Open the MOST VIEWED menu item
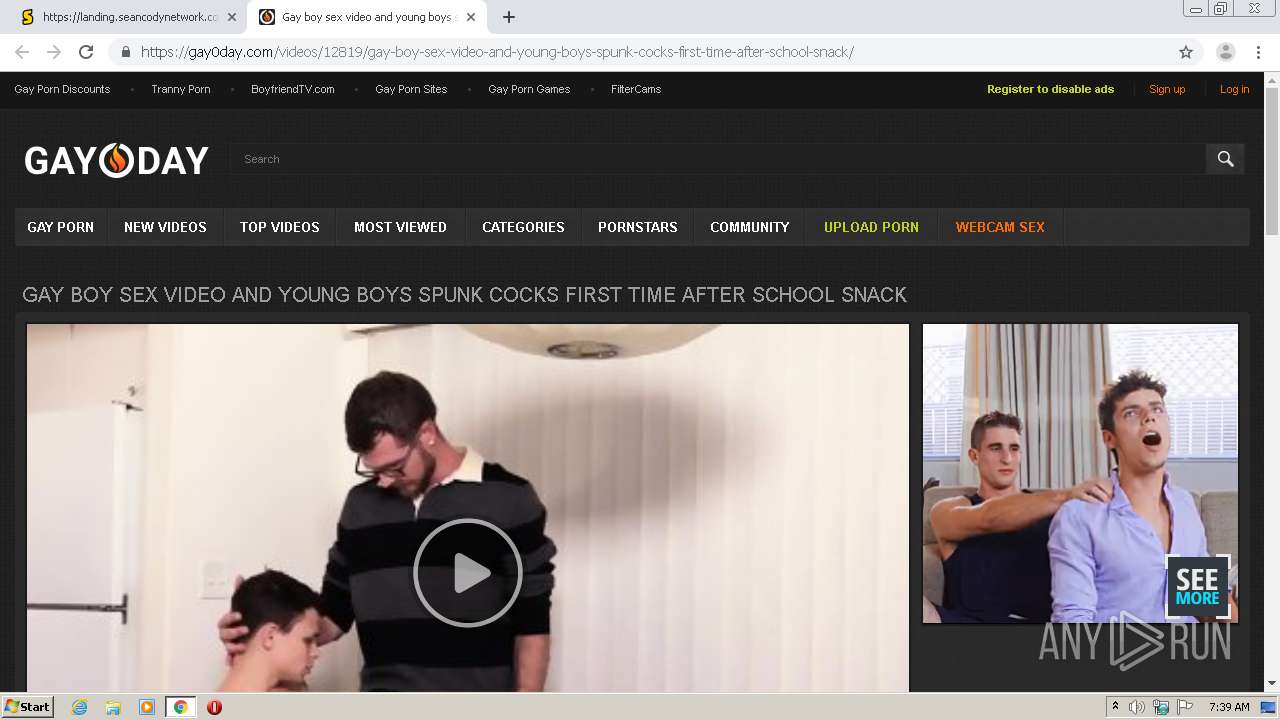 click(400, 227)
